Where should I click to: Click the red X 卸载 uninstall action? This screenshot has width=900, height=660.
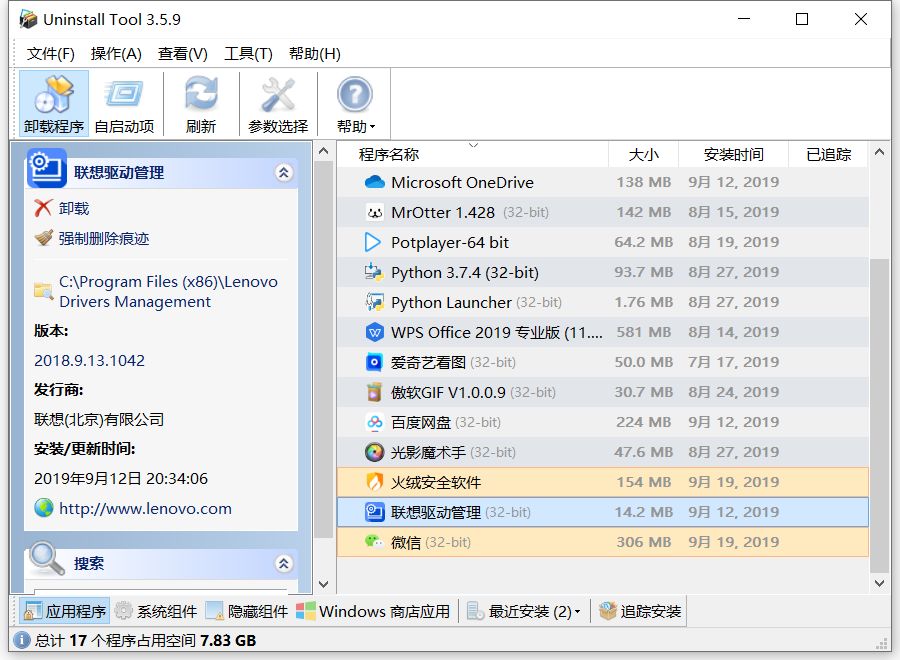point(62,208)
